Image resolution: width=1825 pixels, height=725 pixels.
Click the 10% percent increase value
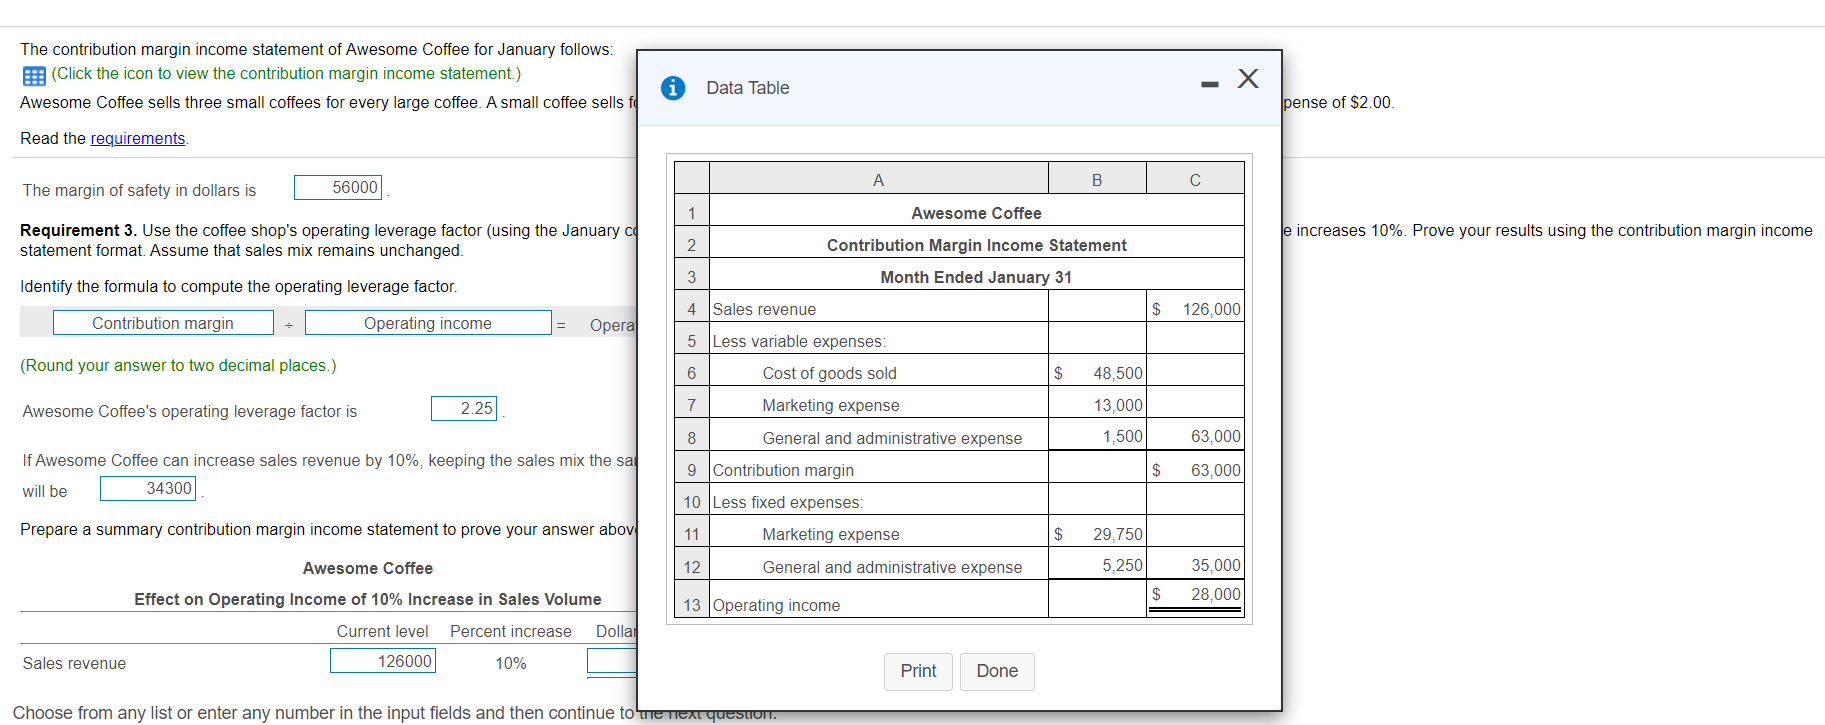coord(511,663)
